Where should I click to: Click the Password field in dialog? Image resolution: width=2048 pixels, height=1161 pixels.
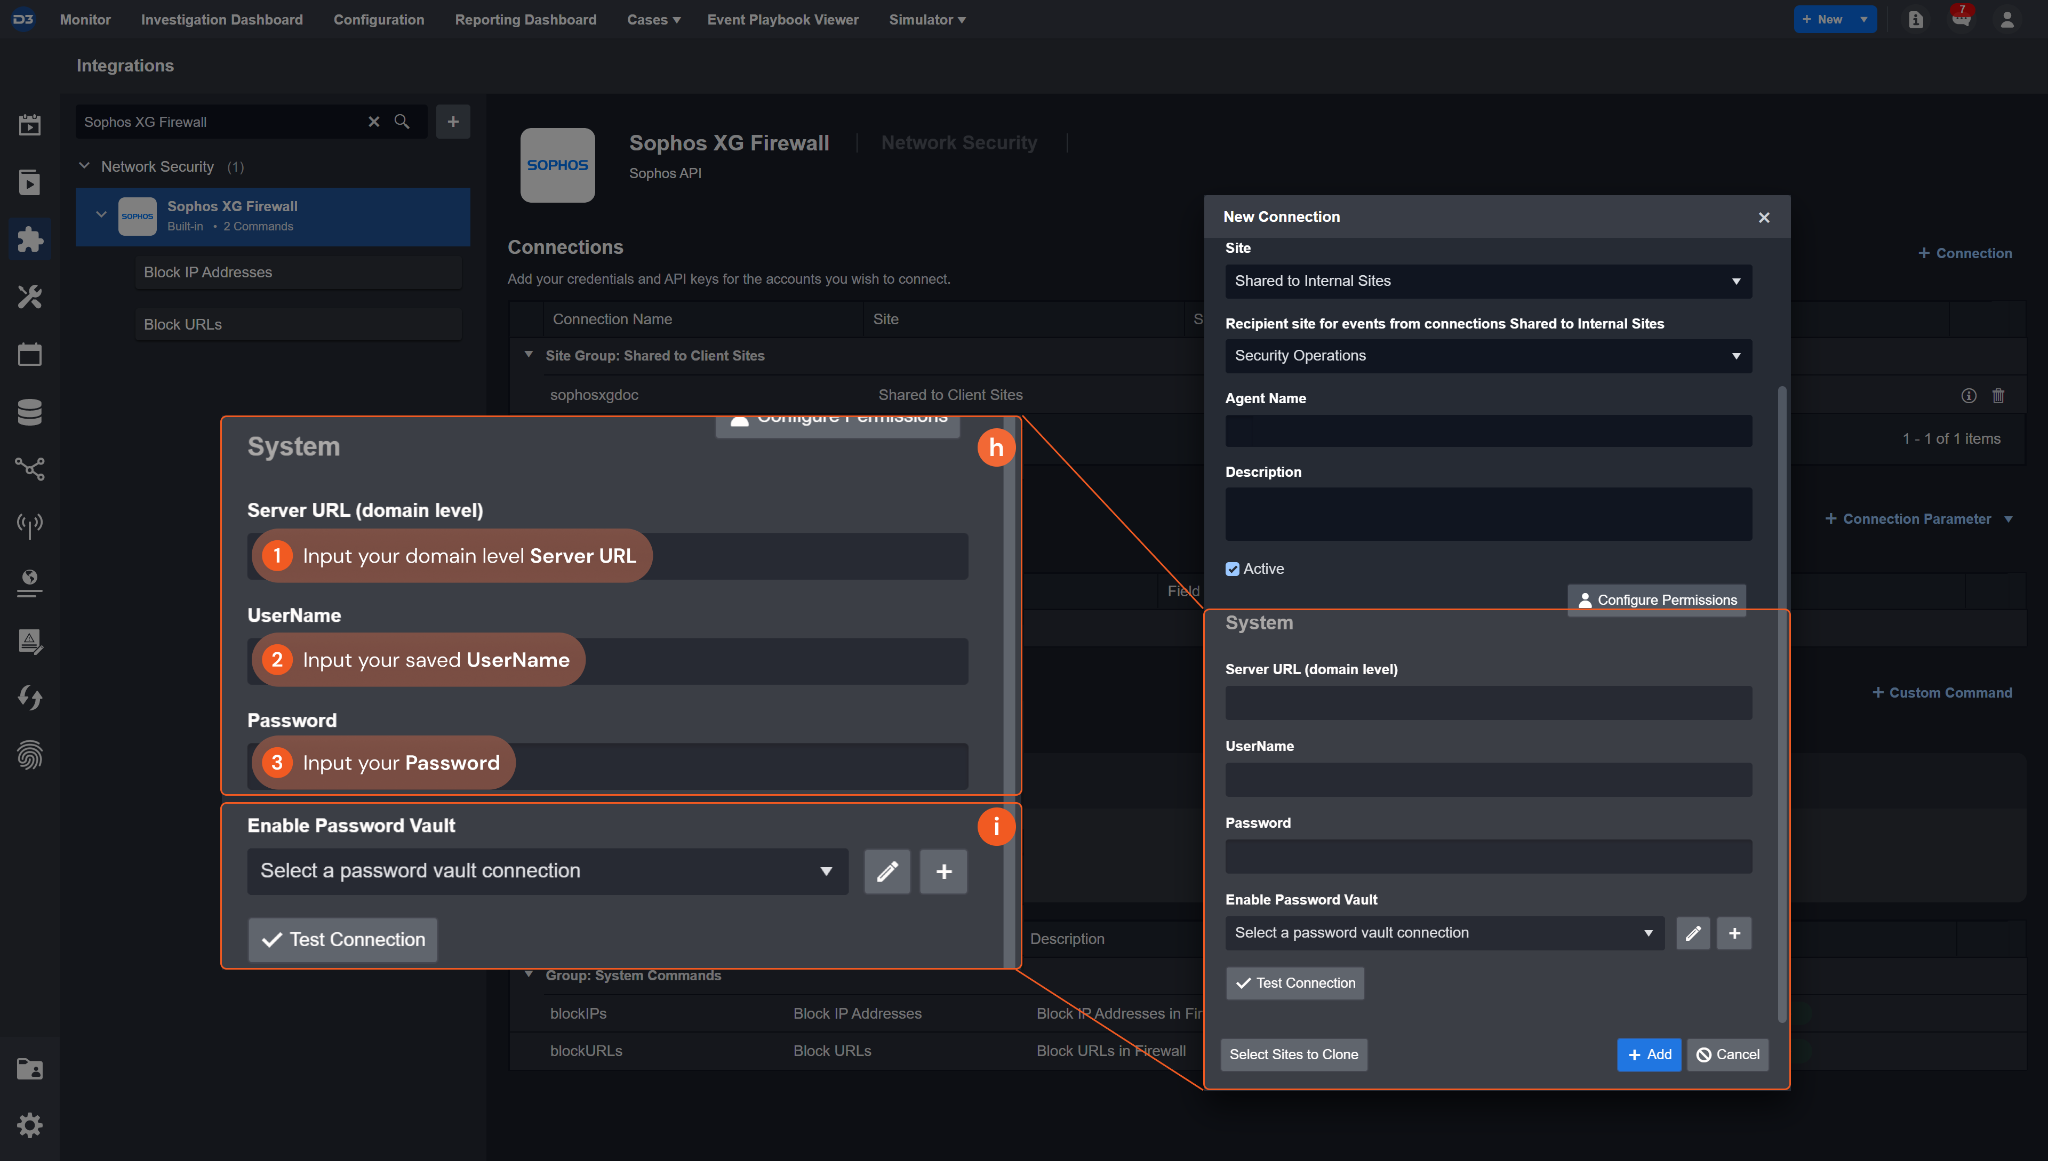(1488, 856)
